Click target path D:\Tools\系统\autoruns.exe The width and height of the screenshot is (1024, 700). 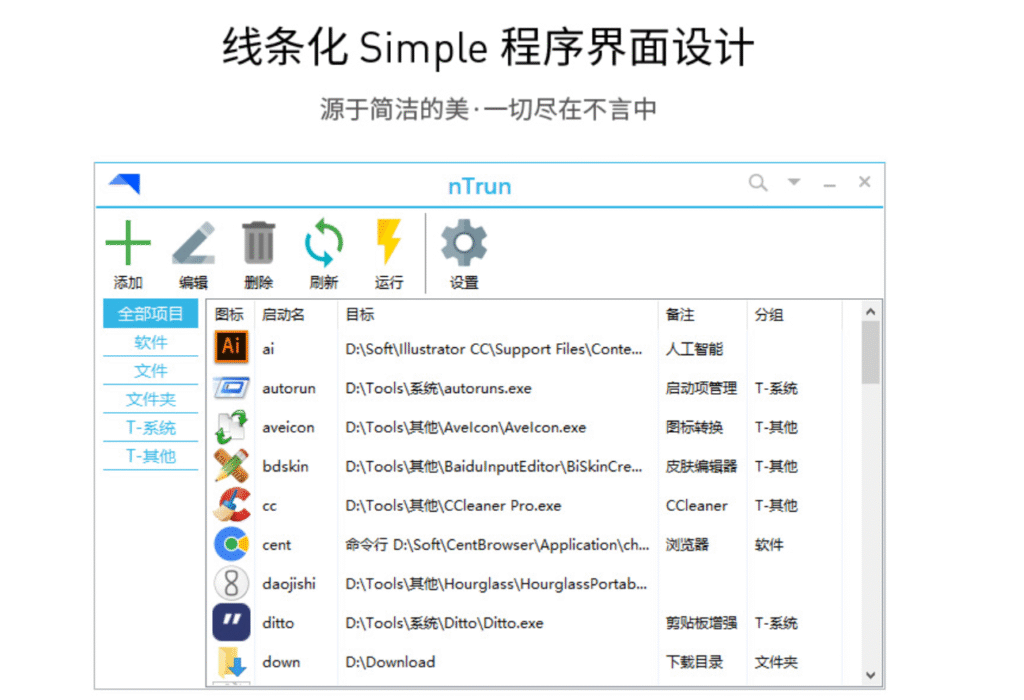click(438, 389)
